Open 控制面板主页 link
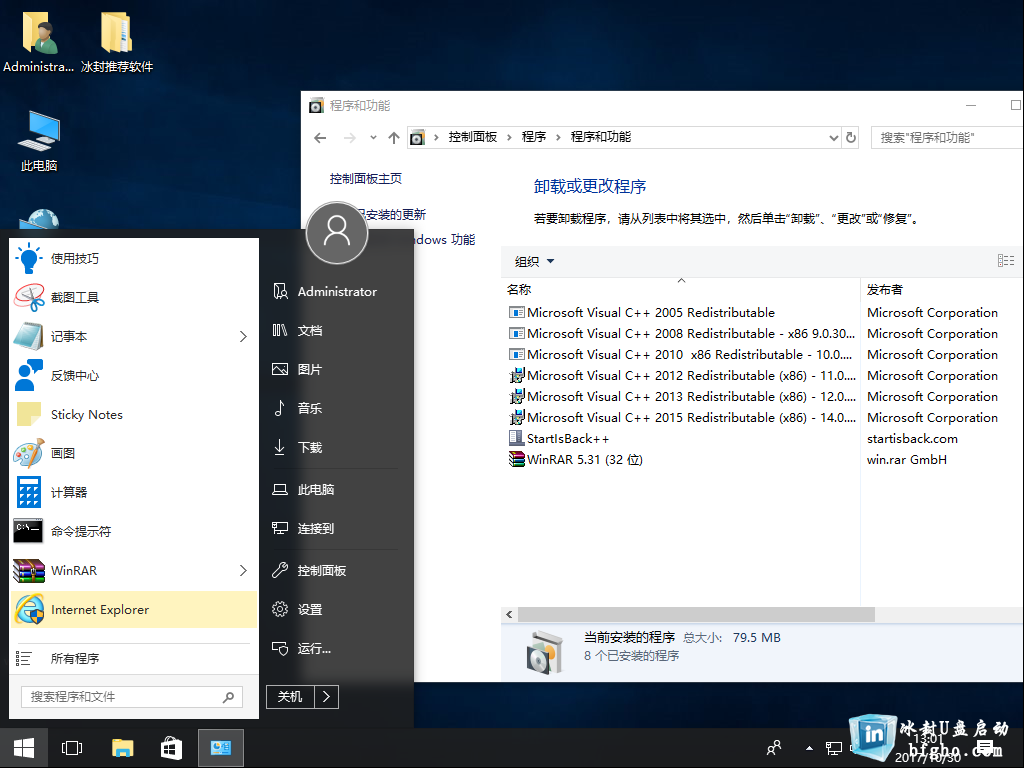This screenshot has height=768, width=1024. (366, 179)
